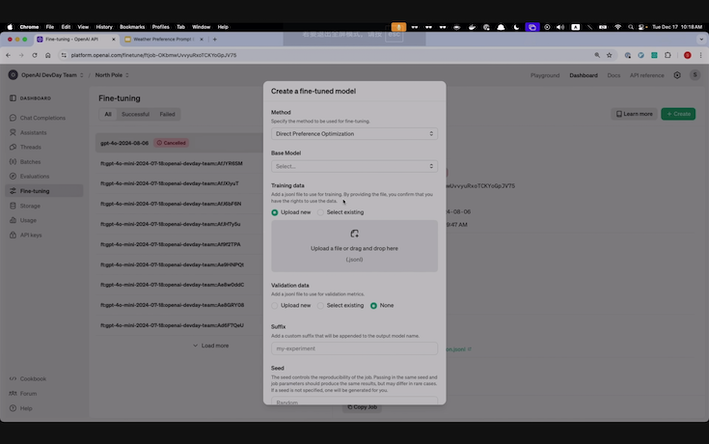Open Cookbook link in sidebar
The height and width of the screenshot is (444, 709).
[x=33, y=378]
